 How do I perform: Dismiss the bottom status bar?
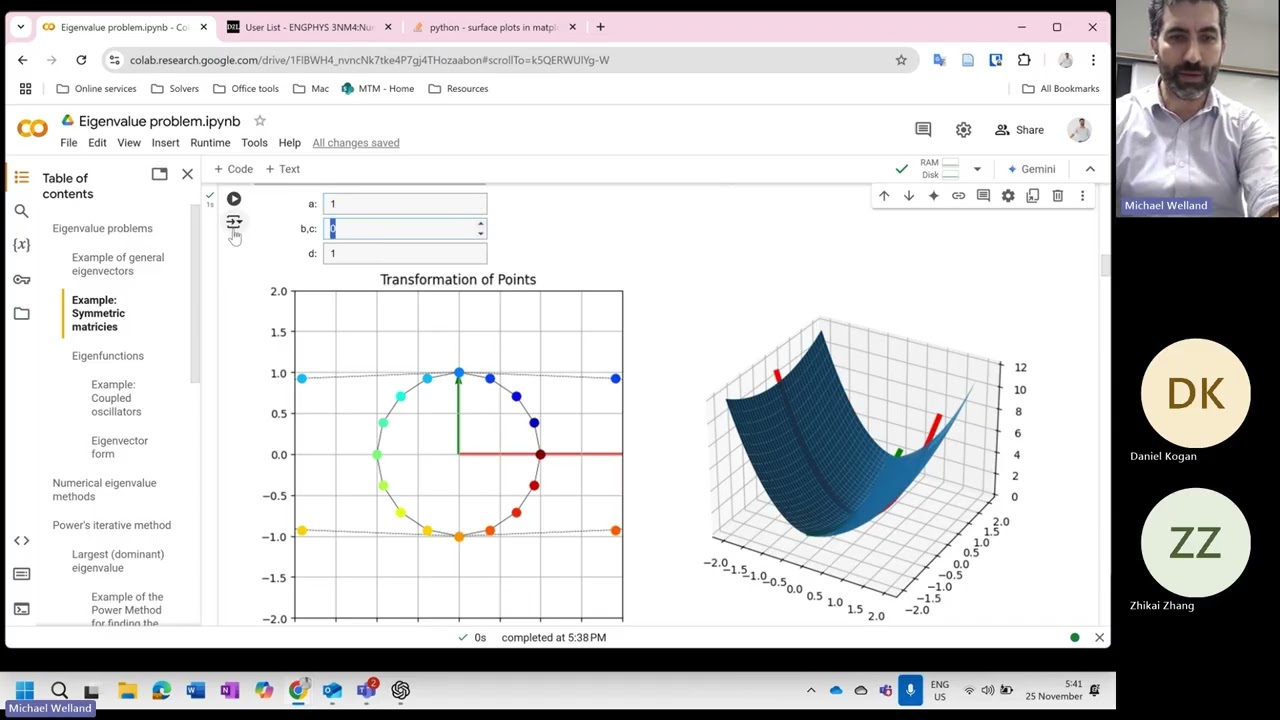[x=1099, y=637]
